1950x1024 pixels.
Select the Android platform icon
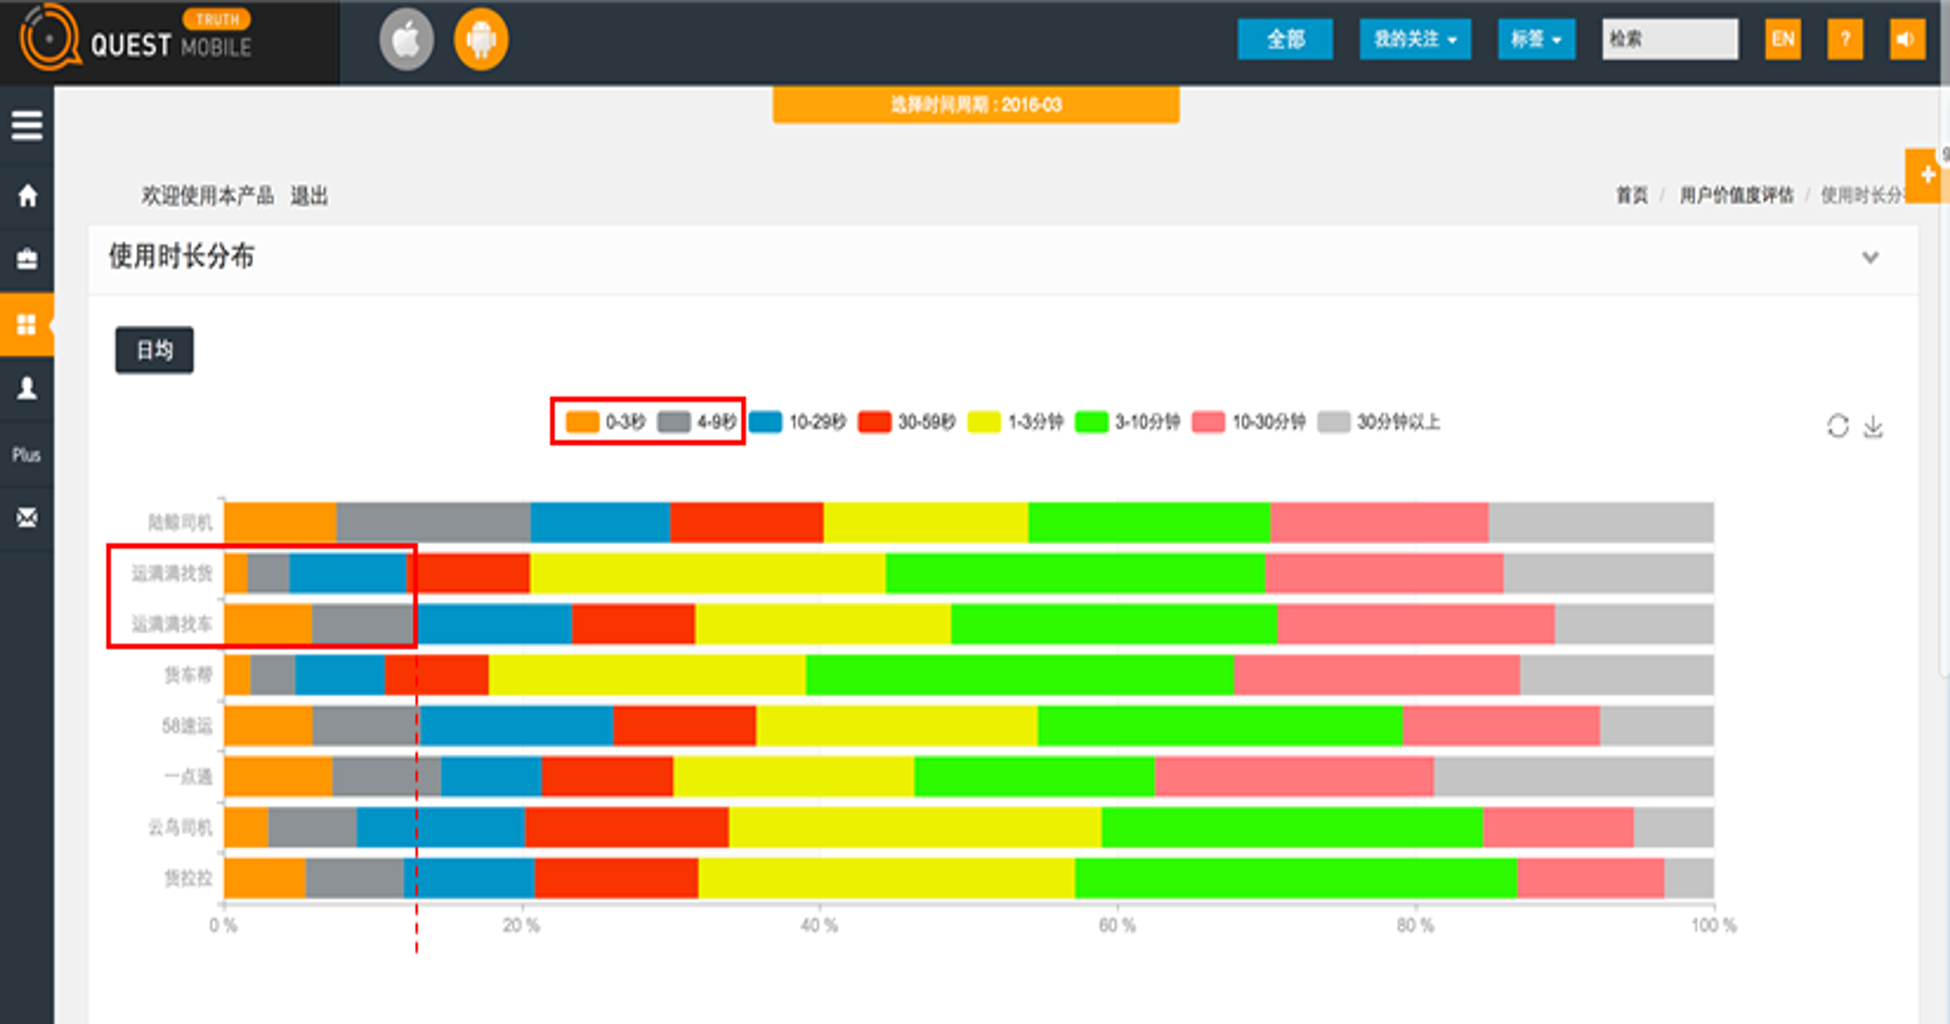point(481,40)
